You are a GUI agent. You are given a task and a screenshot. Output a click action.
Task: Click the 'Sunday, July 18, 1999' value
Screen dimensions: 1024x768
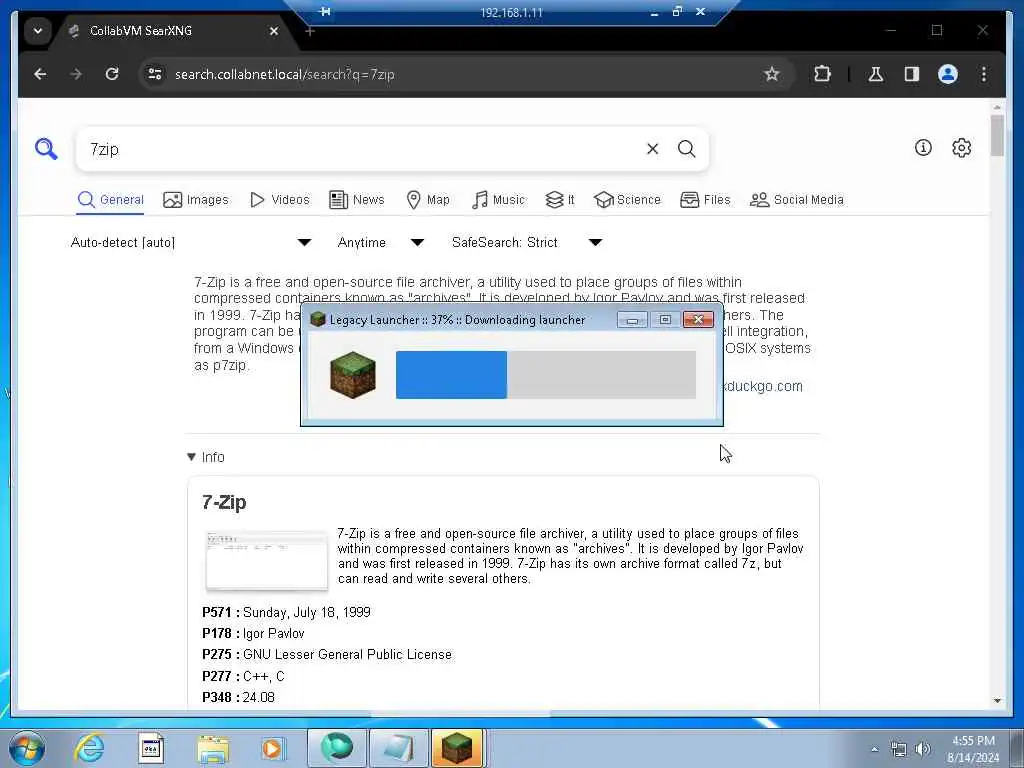click(x=307, y=613)
